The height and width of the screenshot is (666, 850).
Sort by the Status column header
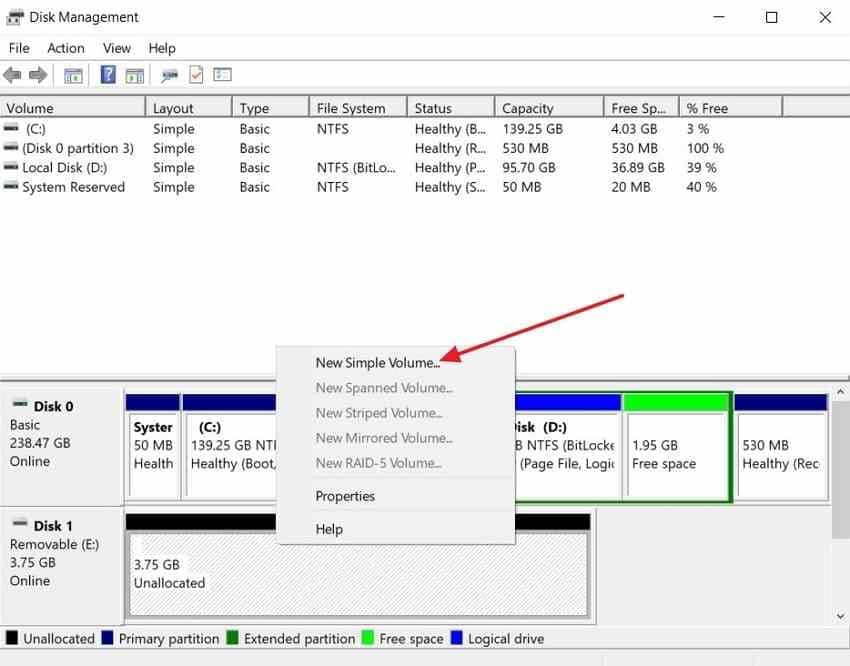pos(451,108)
